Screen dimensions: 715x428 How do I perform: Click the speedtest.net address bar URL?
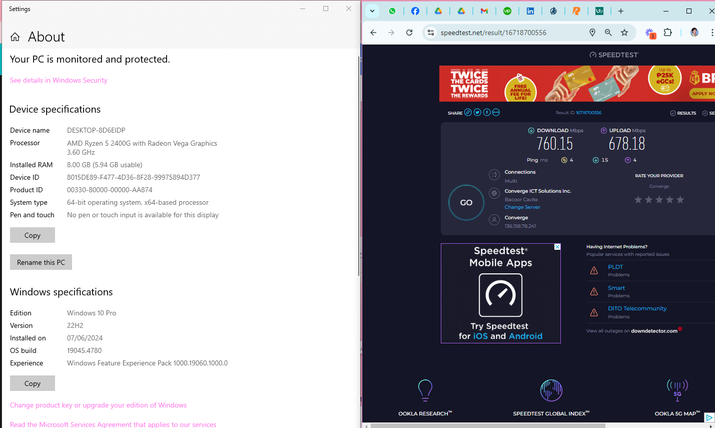[493, 33]
